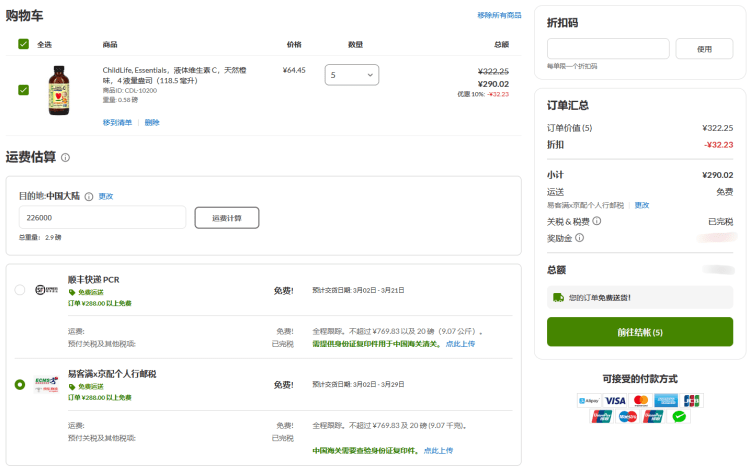Viewport: 750px width, 472px height.
Task: Click the American Express payment icon
Action: (x=666, y=401)
